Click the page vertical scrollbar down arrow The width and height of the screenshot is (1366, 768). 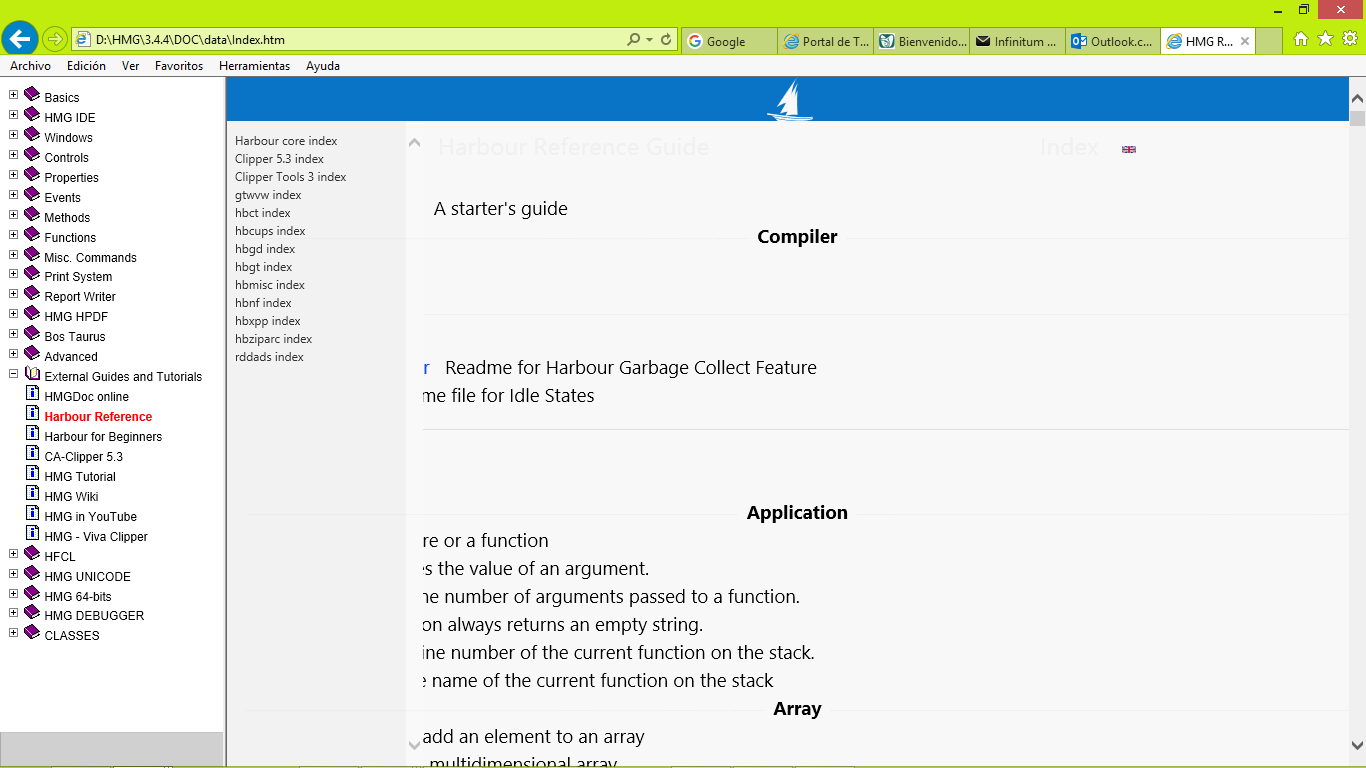tap(1357, 745)
